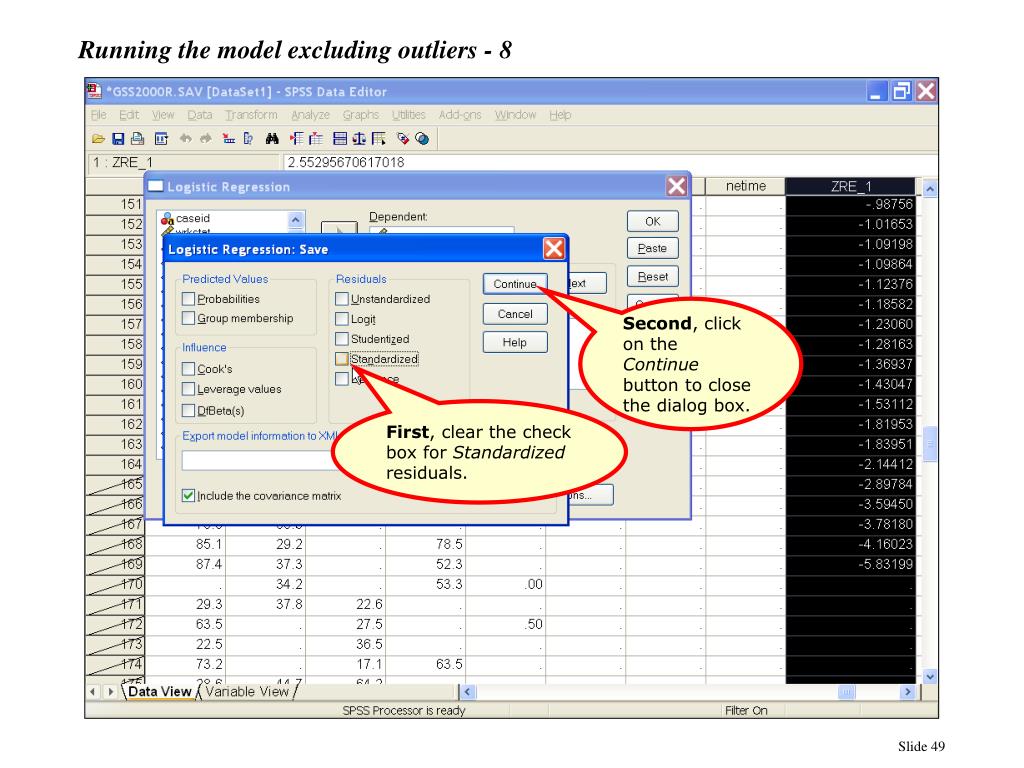Uncheck Include the covariance matrix
1024x768 pixels.
(x=188, y=496)
